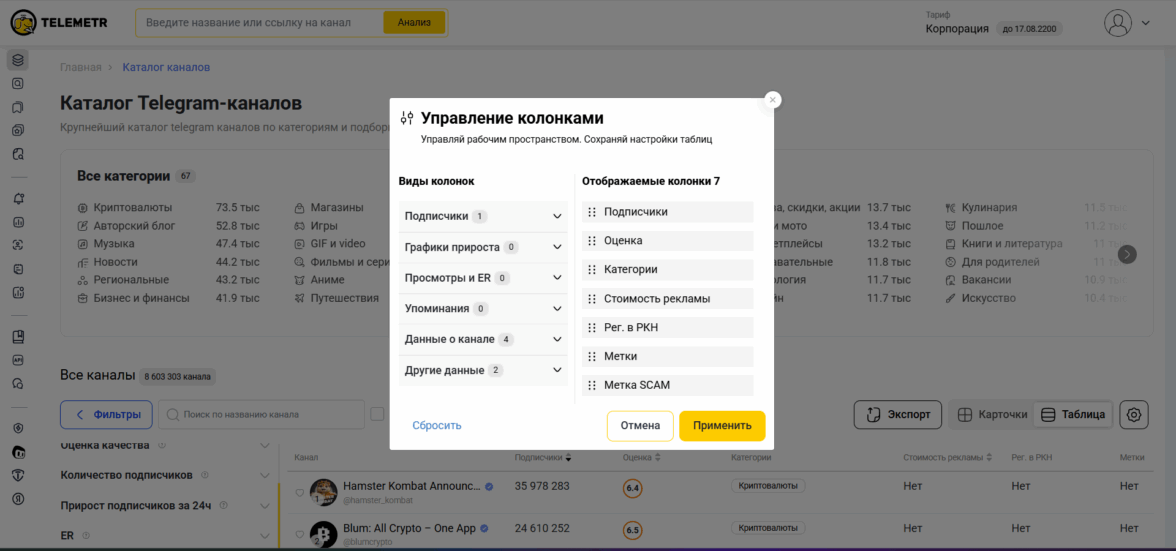Click the user profile avatar

pyautogui.click(x=1118, y=22)
